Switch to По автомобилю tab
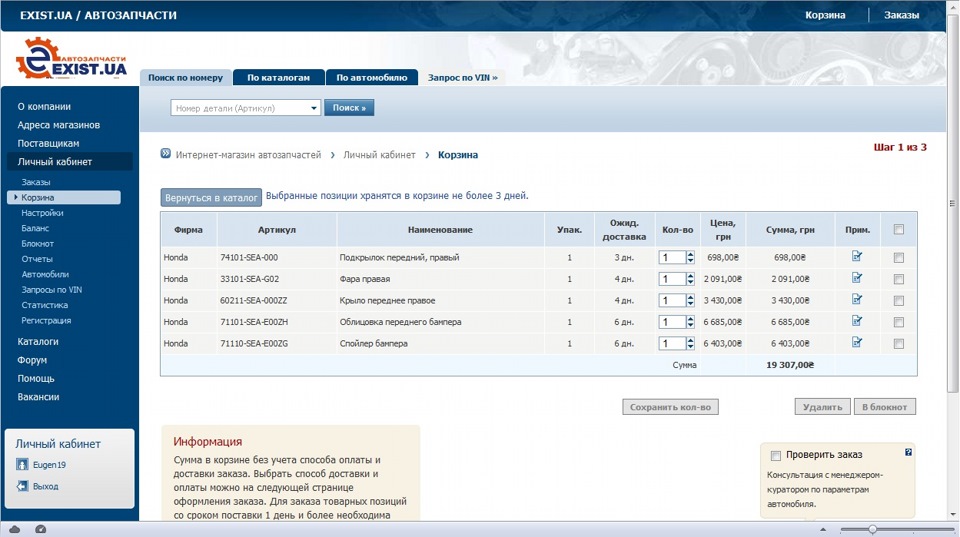This screenshot has width=960, height=537. 372,78
